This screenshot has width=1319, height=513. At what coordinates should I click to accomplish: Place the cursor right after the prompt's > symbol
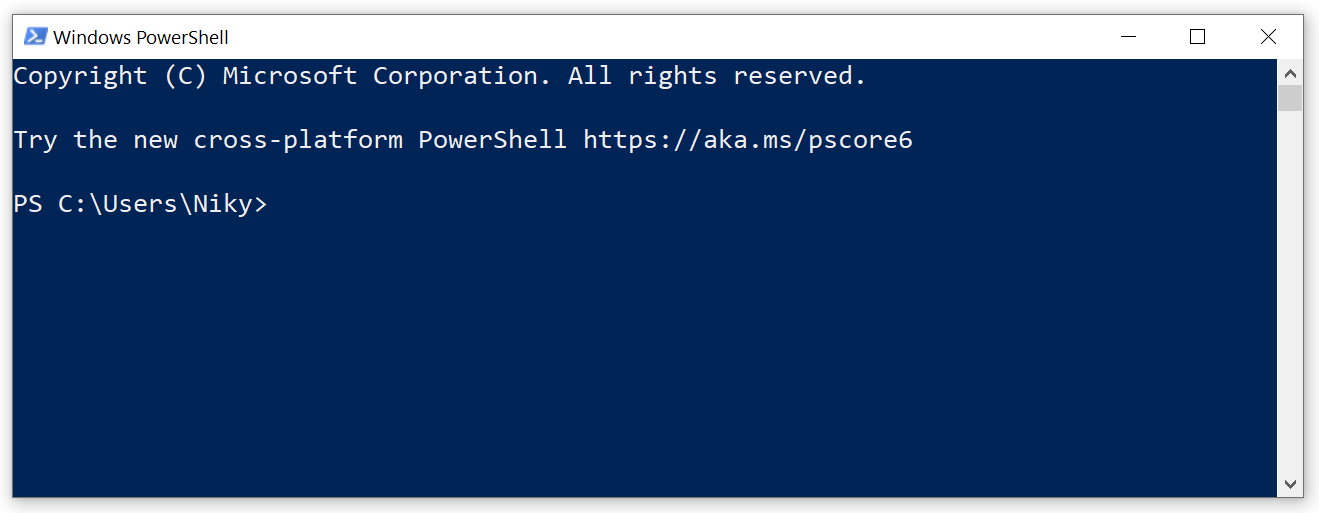pyautogui.click(x=272, y=204)
